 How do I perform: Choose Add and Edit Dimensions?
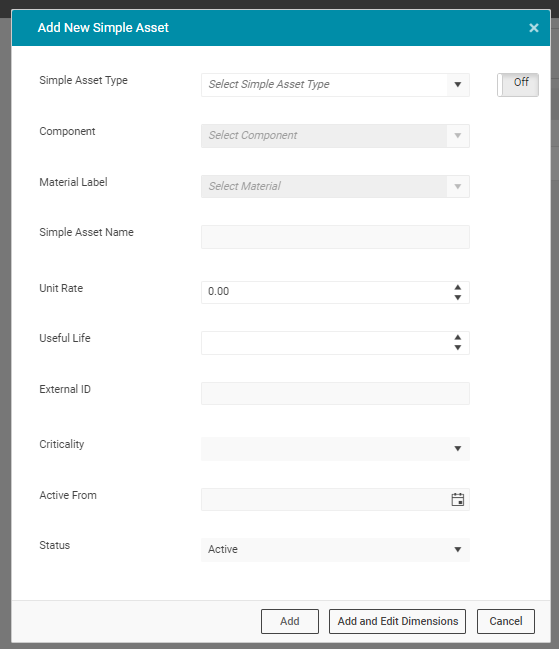(x=397, y=621)
